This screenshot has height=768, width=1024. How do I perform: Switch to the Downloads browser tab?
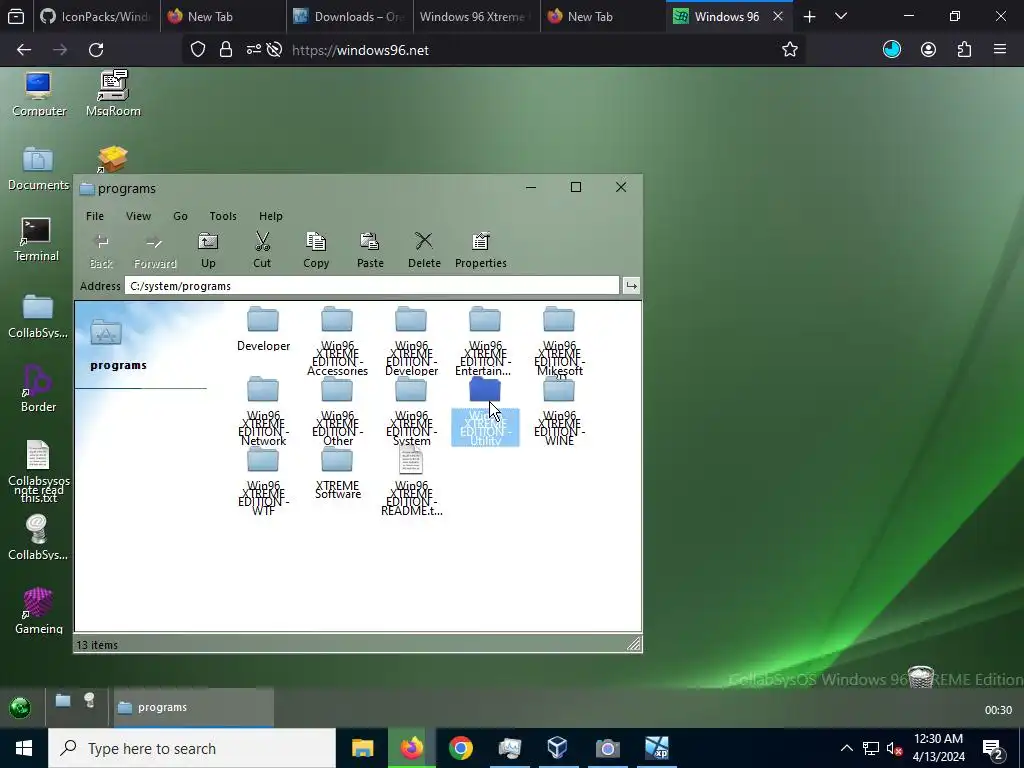click(349, 16)
